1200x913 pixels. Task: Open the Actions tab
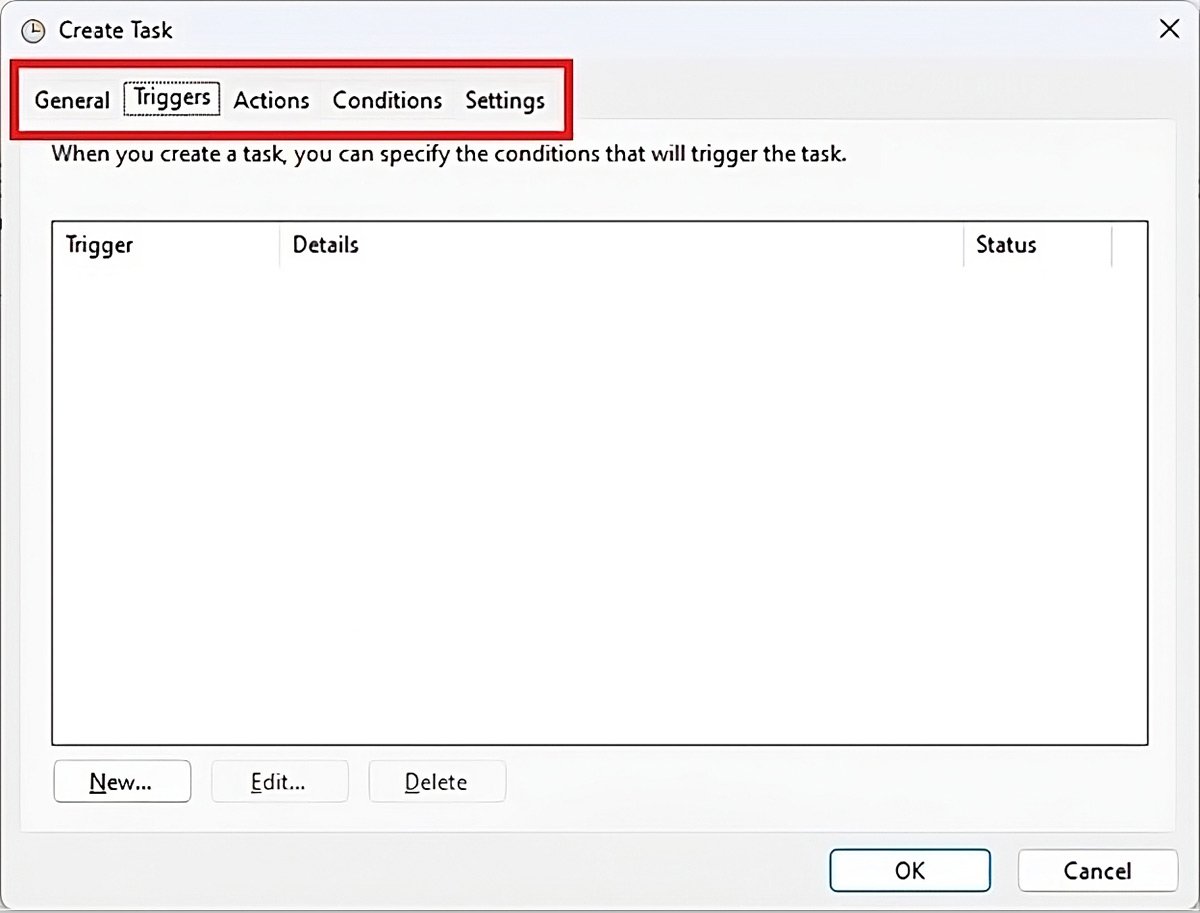(271, 100)
